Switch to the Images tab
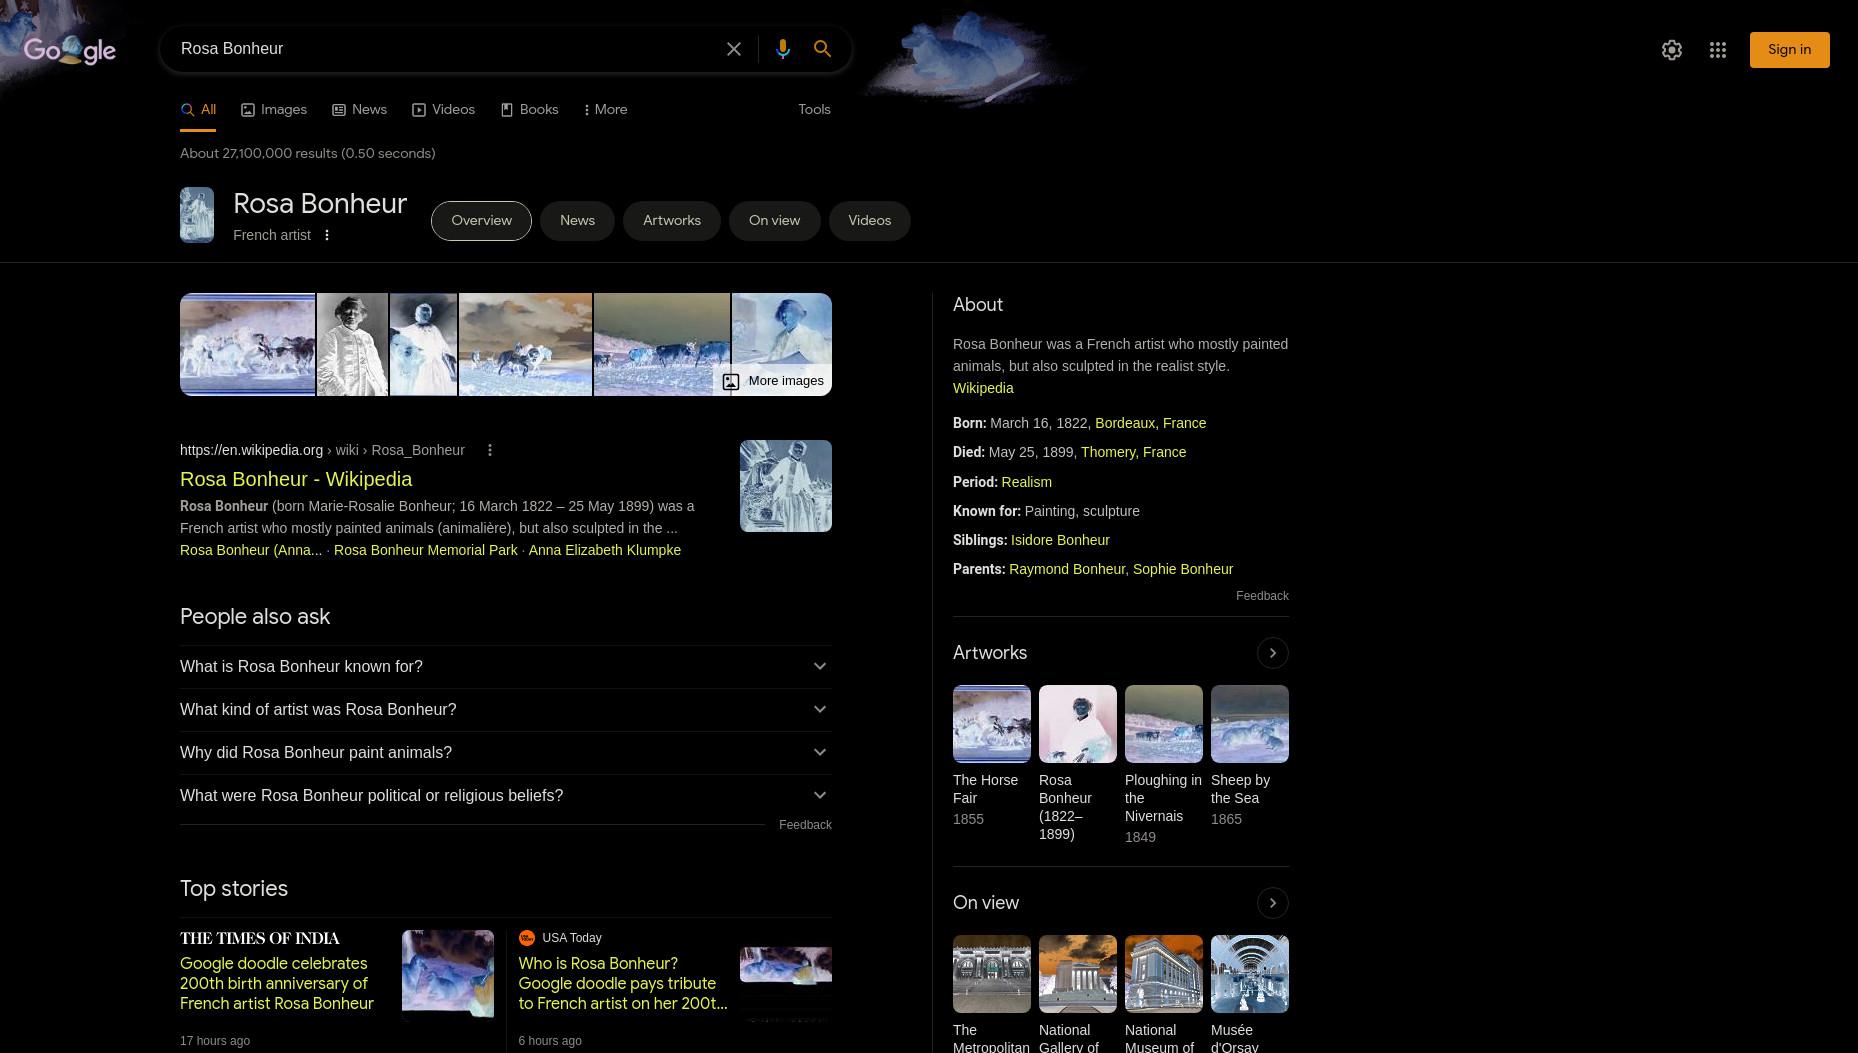 point(274,110)
